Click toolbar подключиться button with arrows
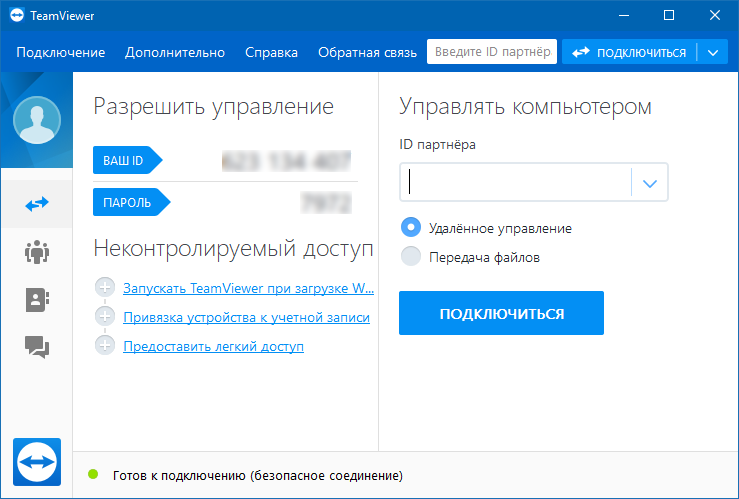 (x=629, y=52)
